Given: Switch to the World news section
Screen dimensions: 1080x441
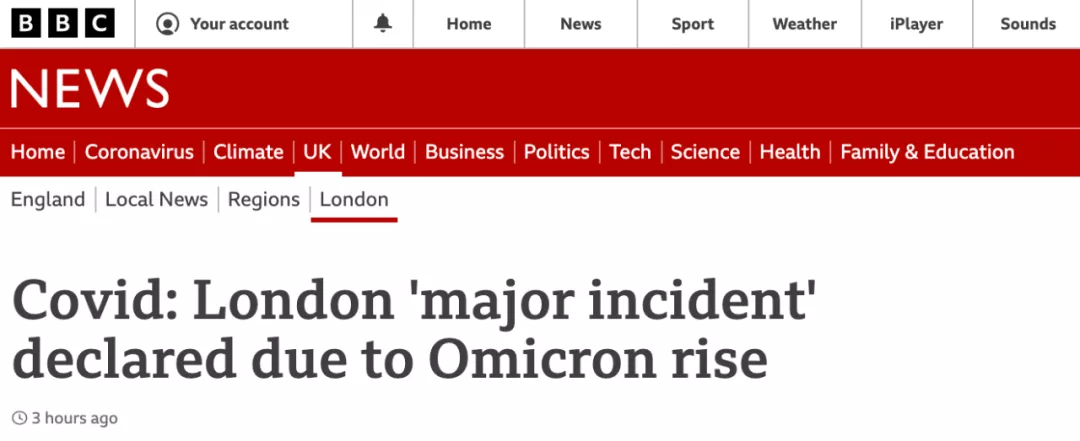Looking at the screenshot, I should (377, 152).
